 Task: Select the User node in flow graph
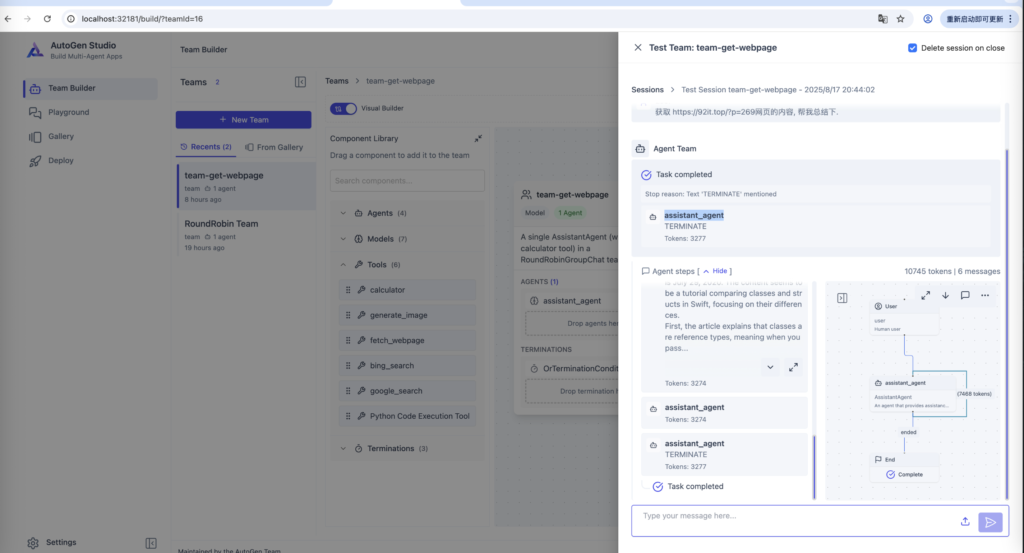pyautogui.click(x=904, y=317)
